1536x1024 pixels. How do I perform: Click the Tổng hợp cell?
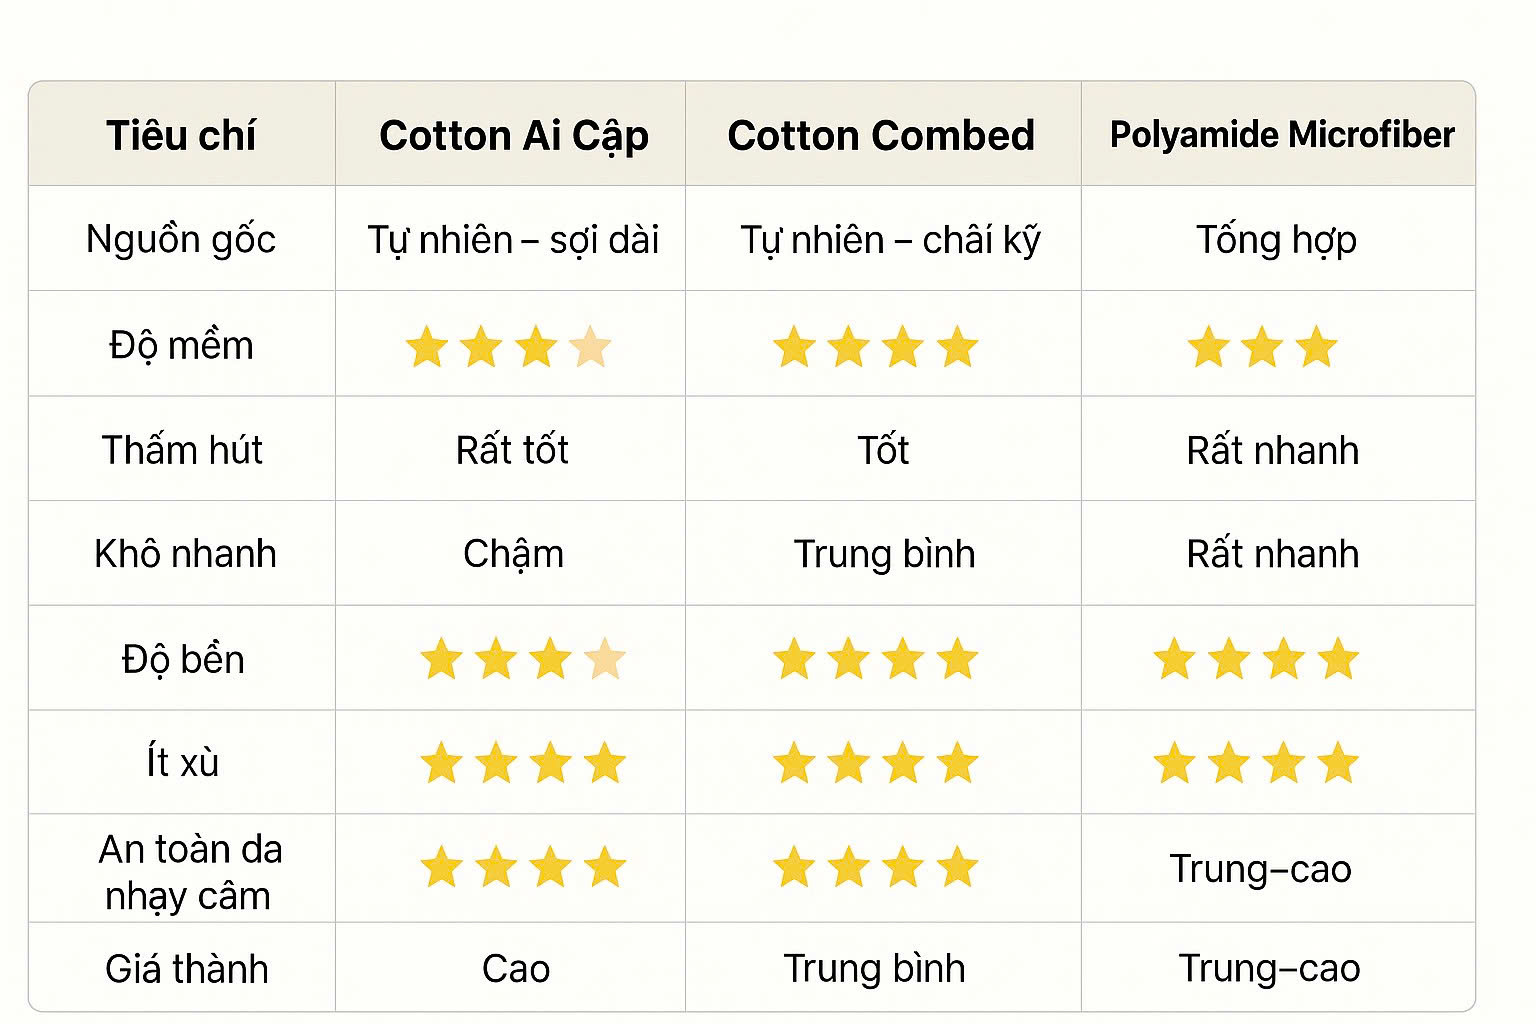point(1276,240)
